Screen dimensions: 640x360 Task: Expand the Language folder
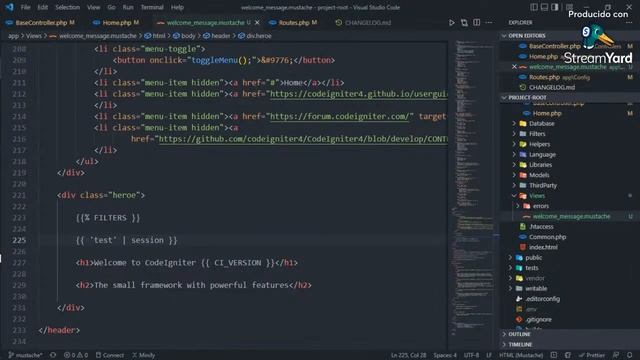coord(542,154)
